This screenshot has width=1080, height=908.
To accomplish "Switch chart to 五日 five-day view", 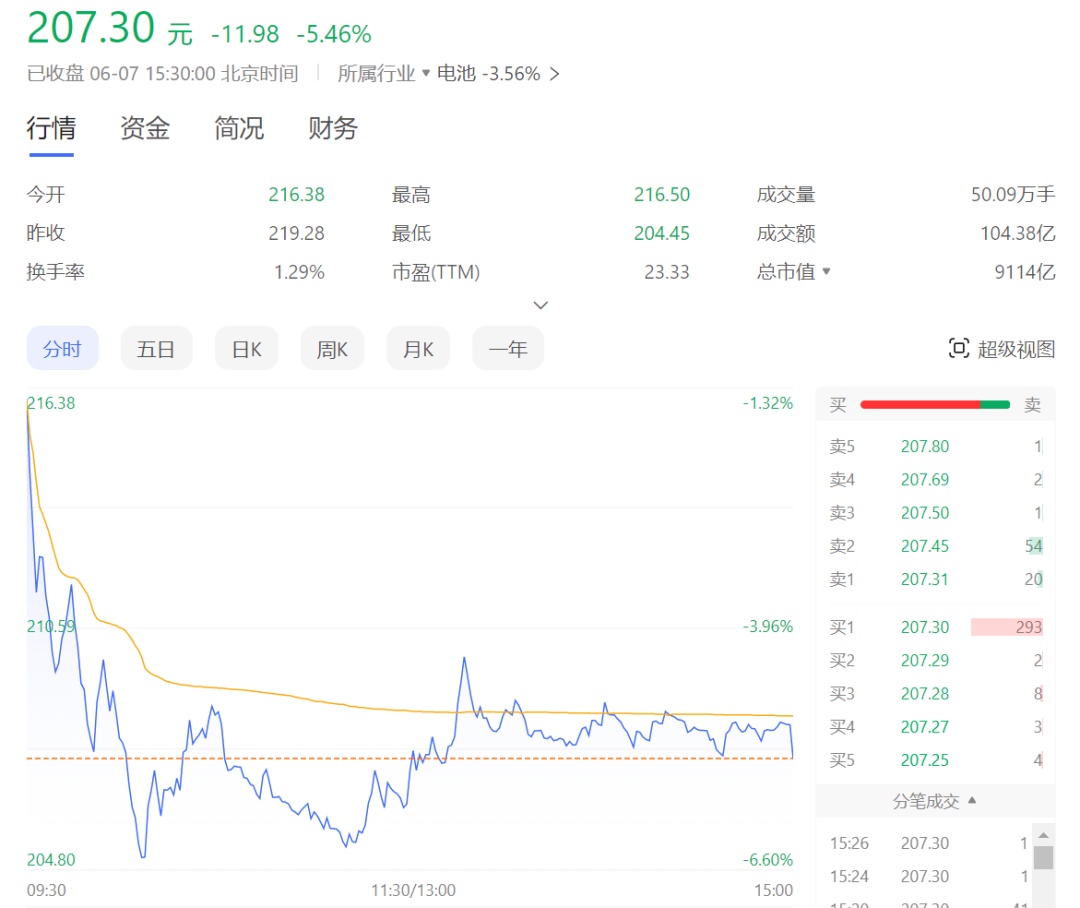I will click(156, 349).
